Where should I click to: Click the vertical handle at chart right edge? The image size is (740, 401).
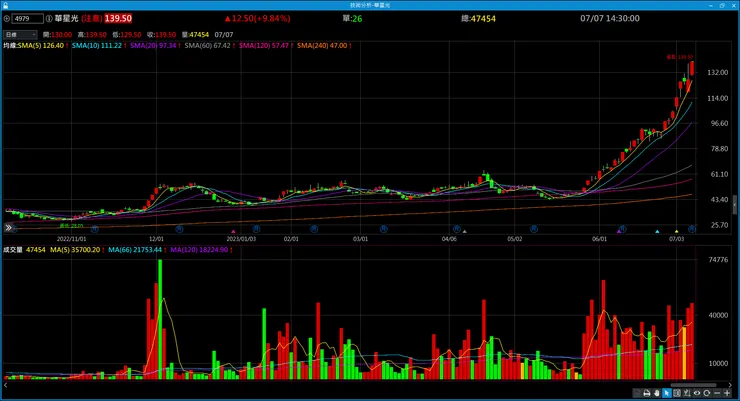[735, 205]
